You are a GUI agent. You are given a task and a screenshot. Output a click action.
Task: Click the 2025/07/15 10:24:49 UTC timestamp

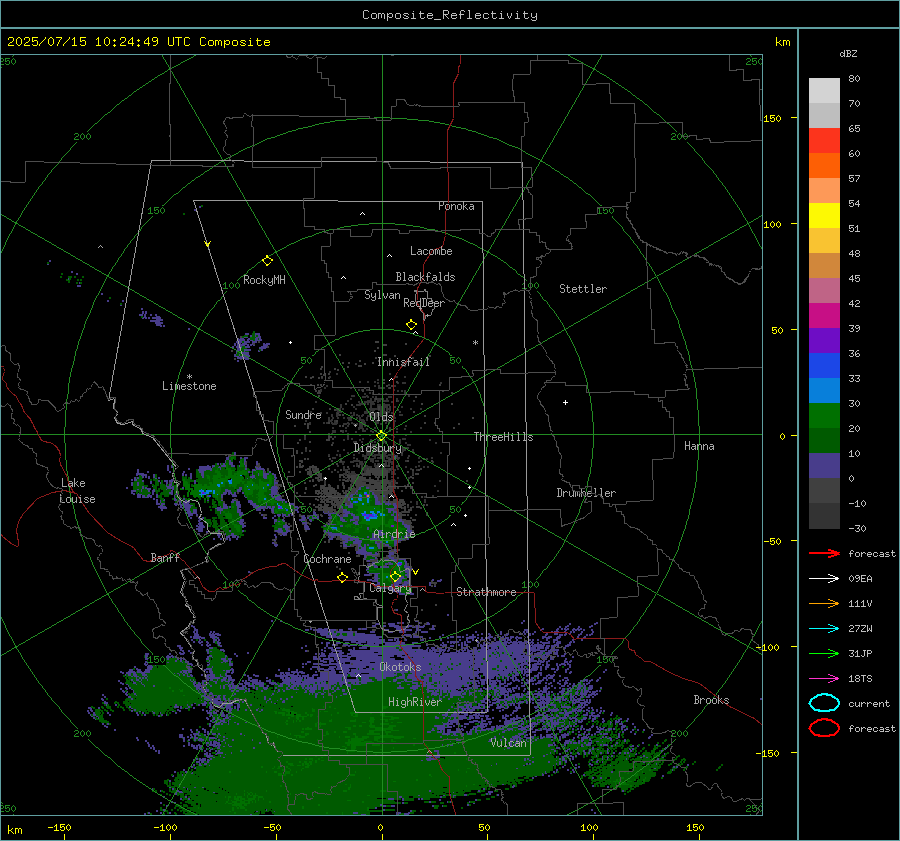(x=98, y=42)
